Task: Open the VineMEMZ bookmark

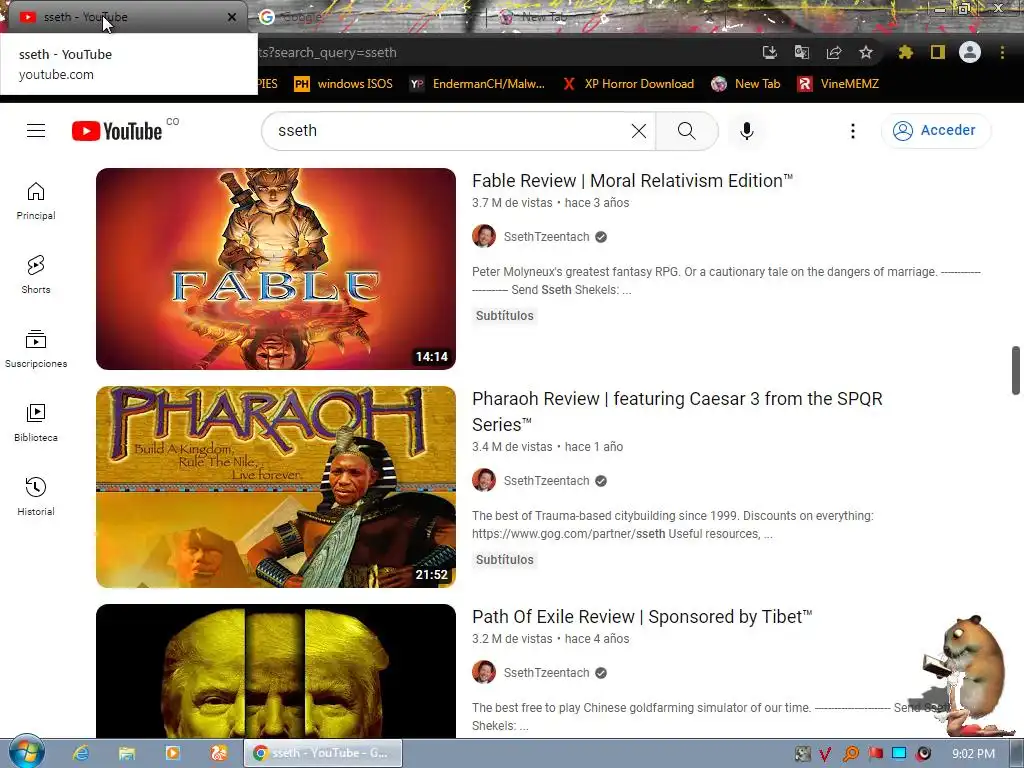Action: (838, 84)
